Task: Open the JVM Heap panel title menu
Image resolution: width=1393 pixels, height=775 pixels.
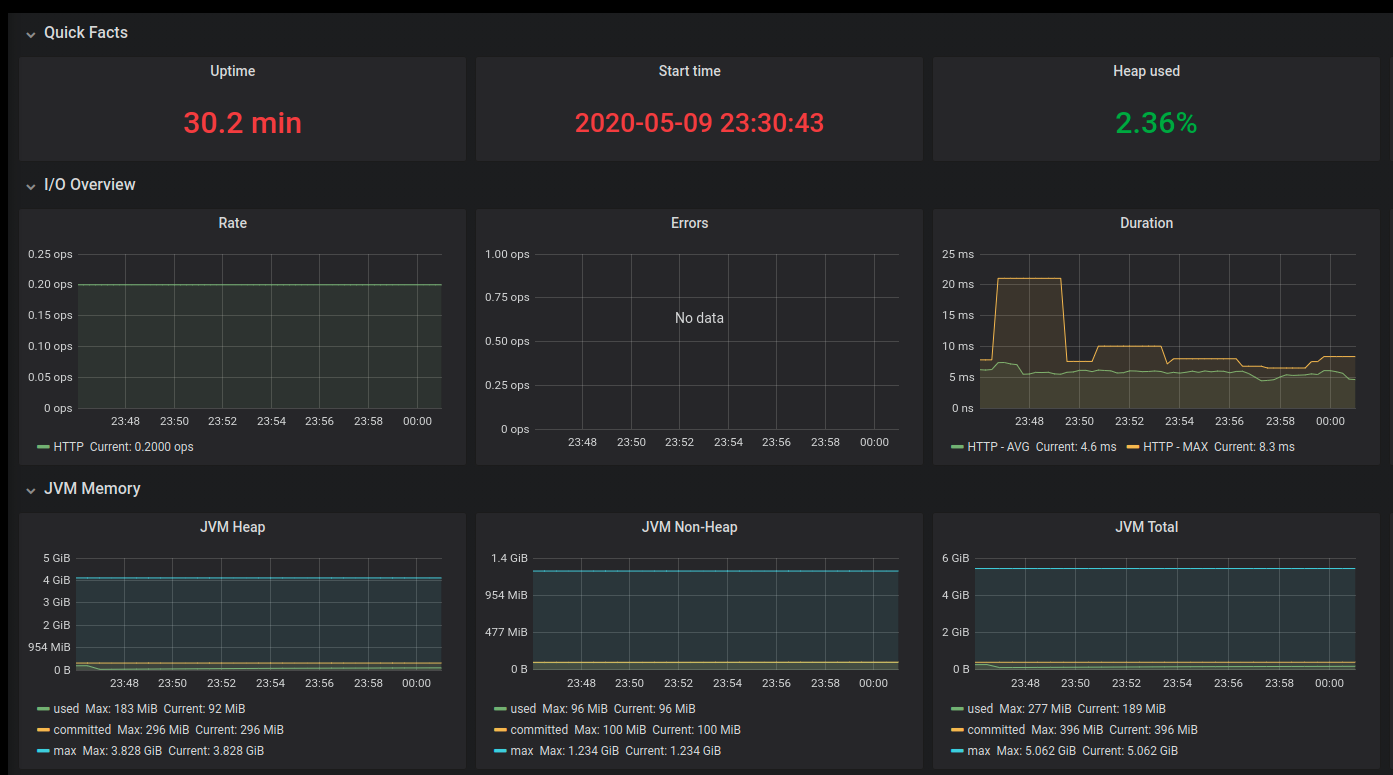Action: (x=232, y=527)
